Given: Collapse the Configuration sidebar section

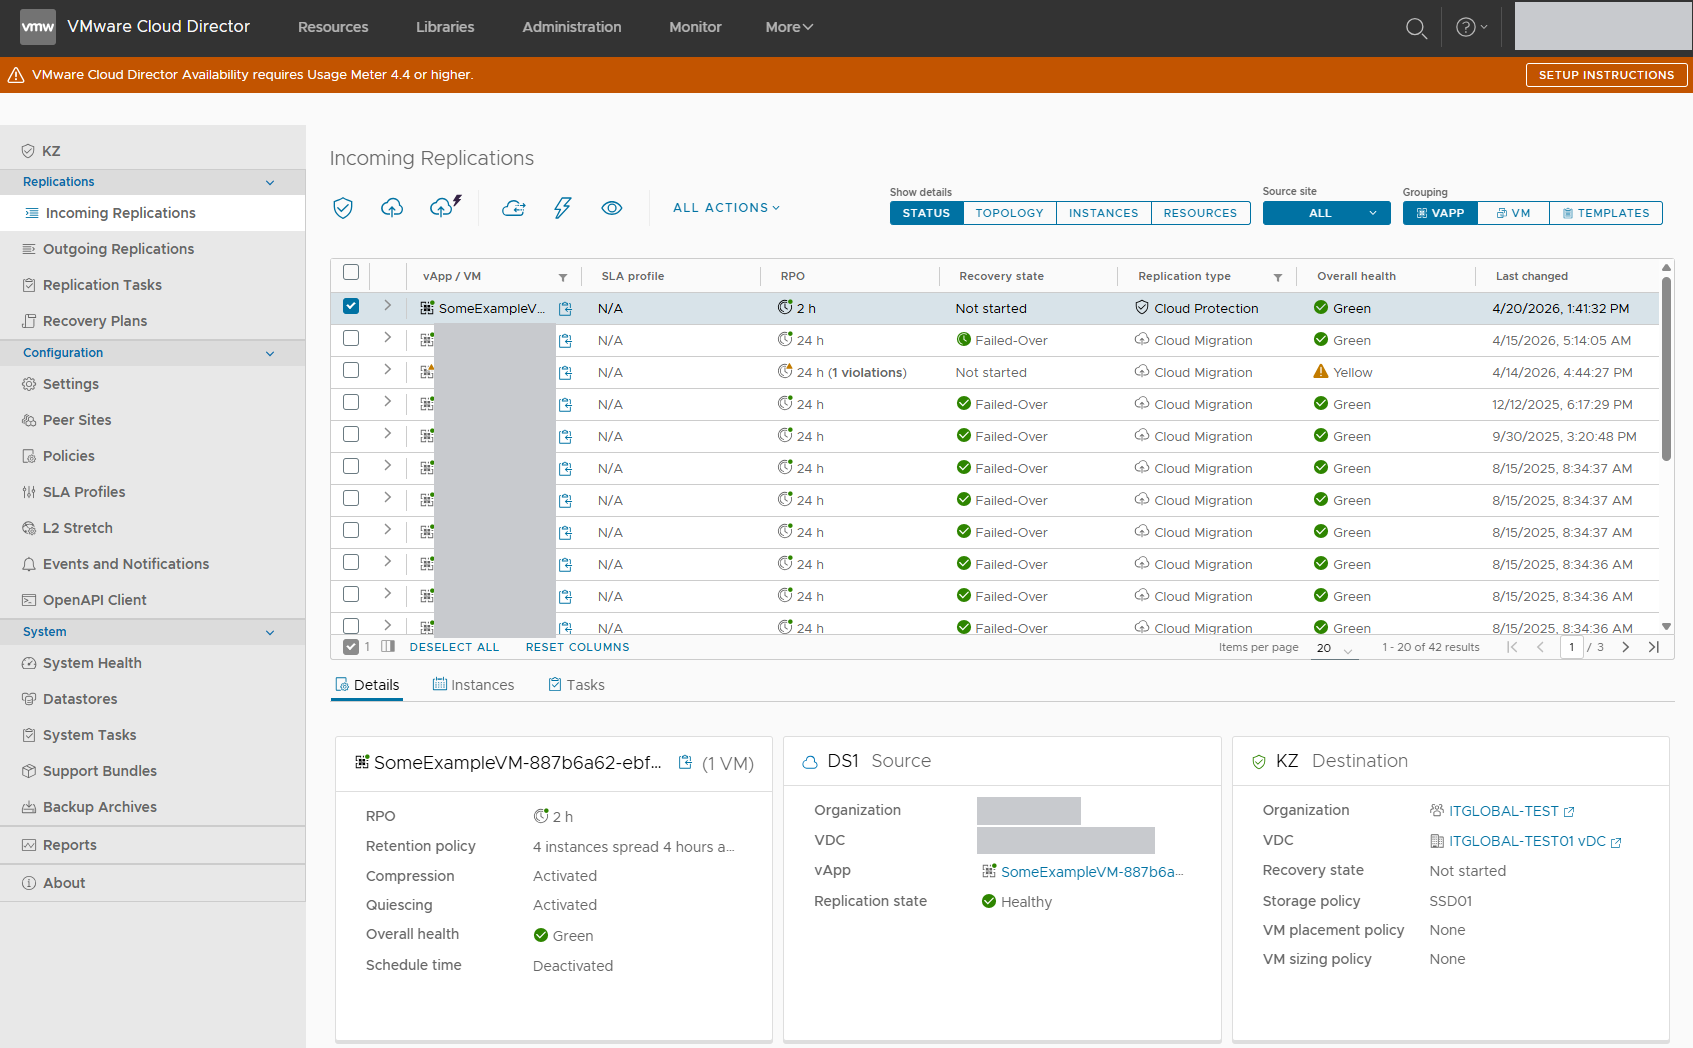Looking at the screenshot, I should (270, 353).
